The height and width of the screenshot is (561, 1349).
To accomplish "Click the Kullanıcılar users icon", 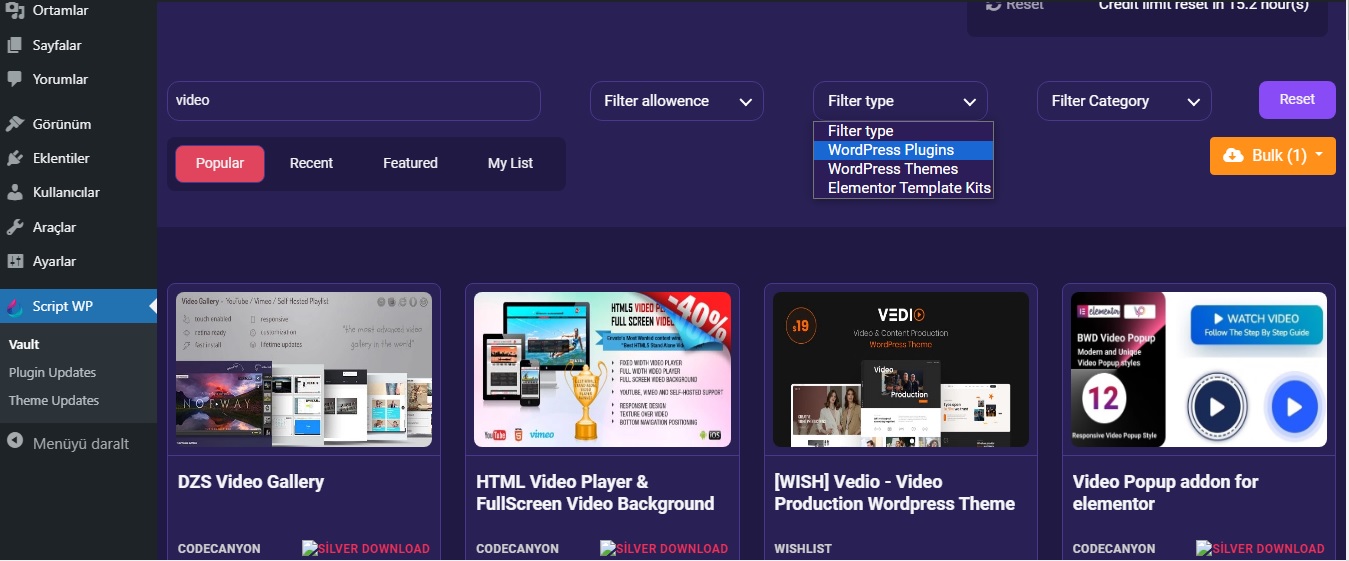I will (x=15, y=192).
